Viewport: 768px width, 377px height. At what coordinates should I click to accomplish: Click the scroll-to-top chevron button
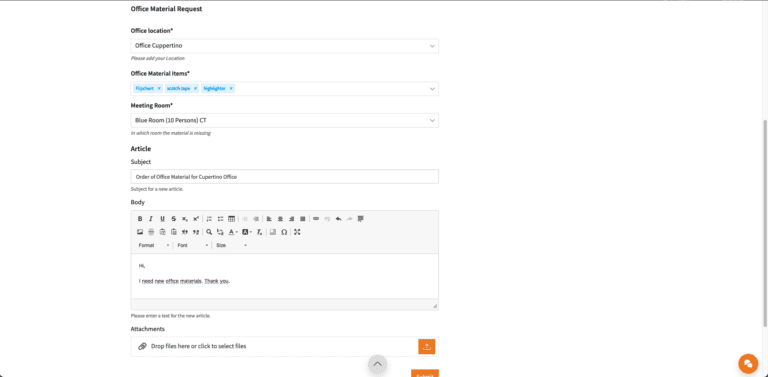377,364
